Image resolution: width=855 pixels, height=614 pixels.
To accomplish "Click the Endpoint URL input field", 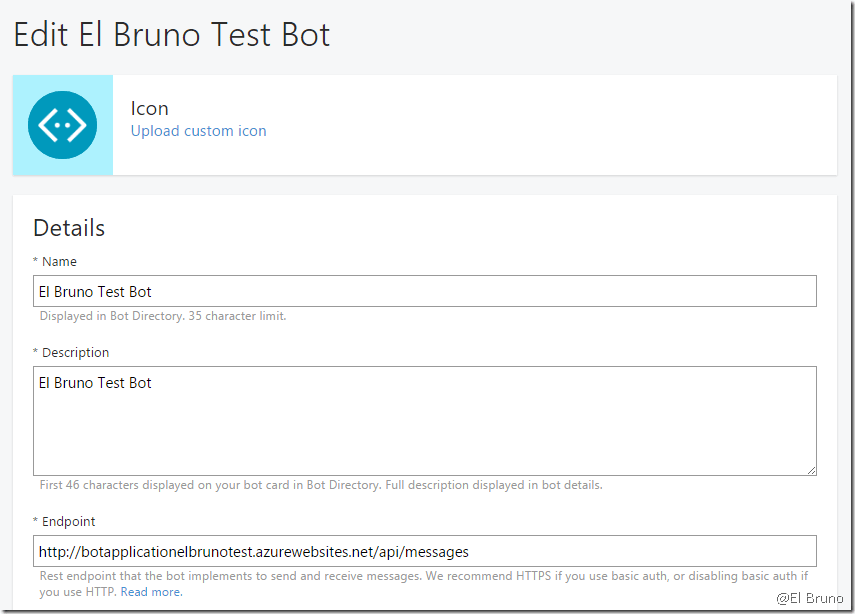I will 424,551.
